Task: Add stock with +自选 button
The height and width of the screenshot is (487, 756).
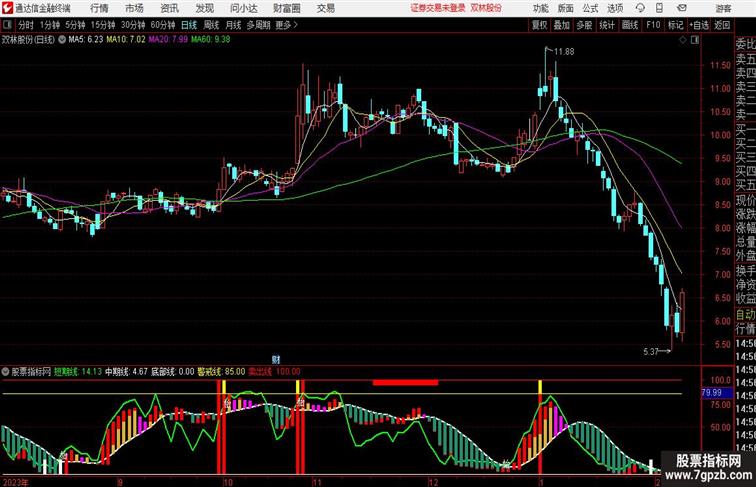Action: pos(699,25)
